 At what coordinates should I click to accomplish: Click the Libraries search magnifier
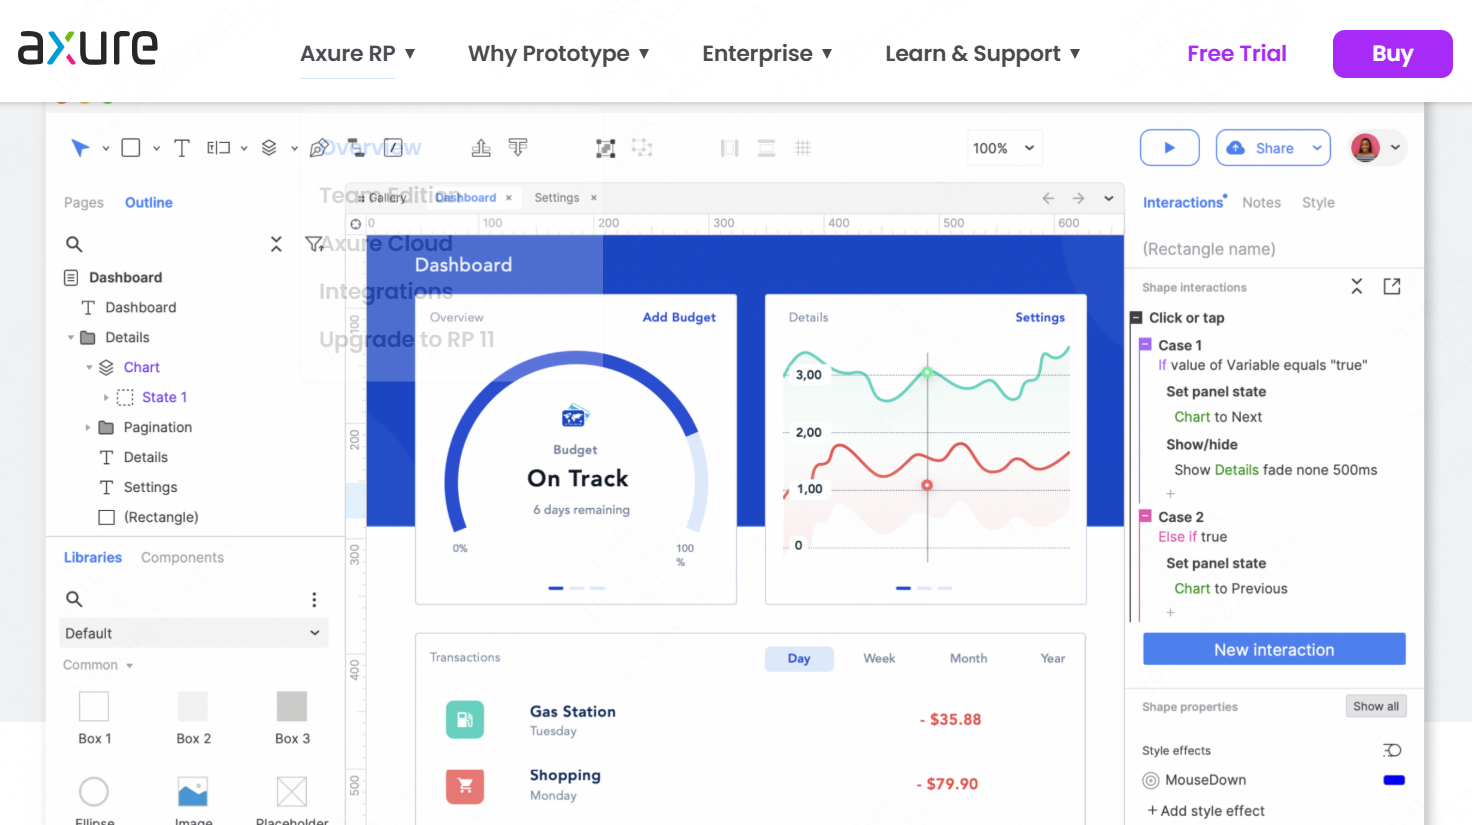(x=74, y=599)
